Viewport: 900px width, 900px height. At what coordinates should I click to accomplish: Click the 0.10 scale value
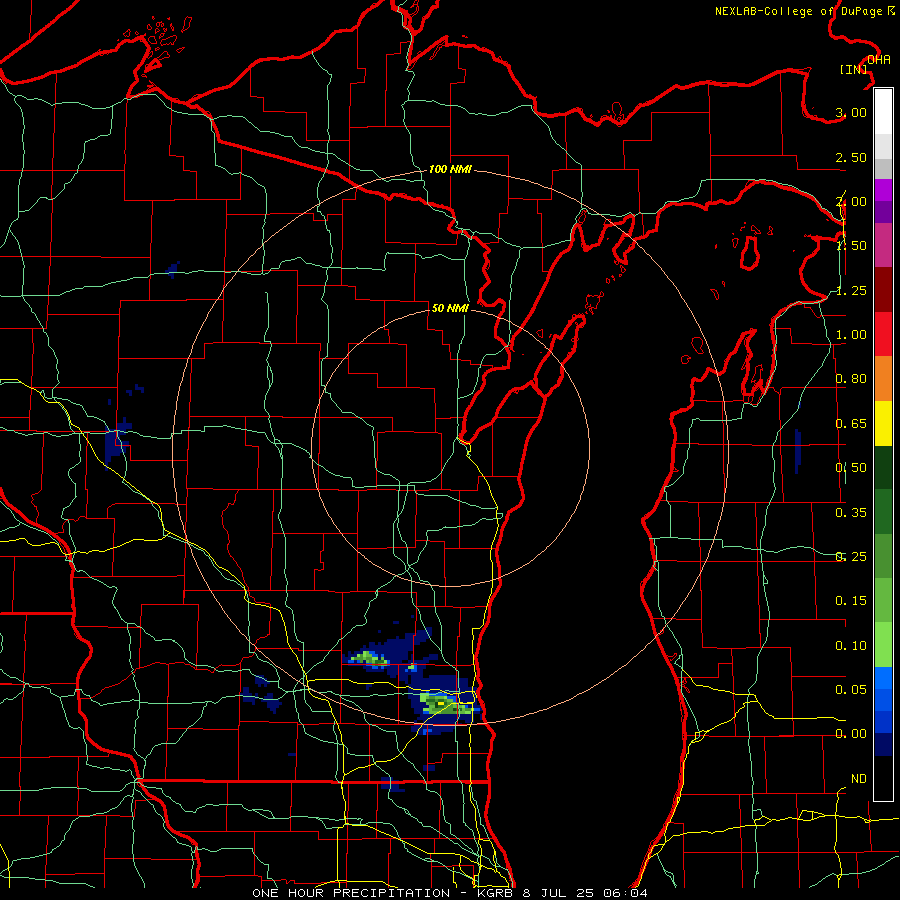coord(851,646)
